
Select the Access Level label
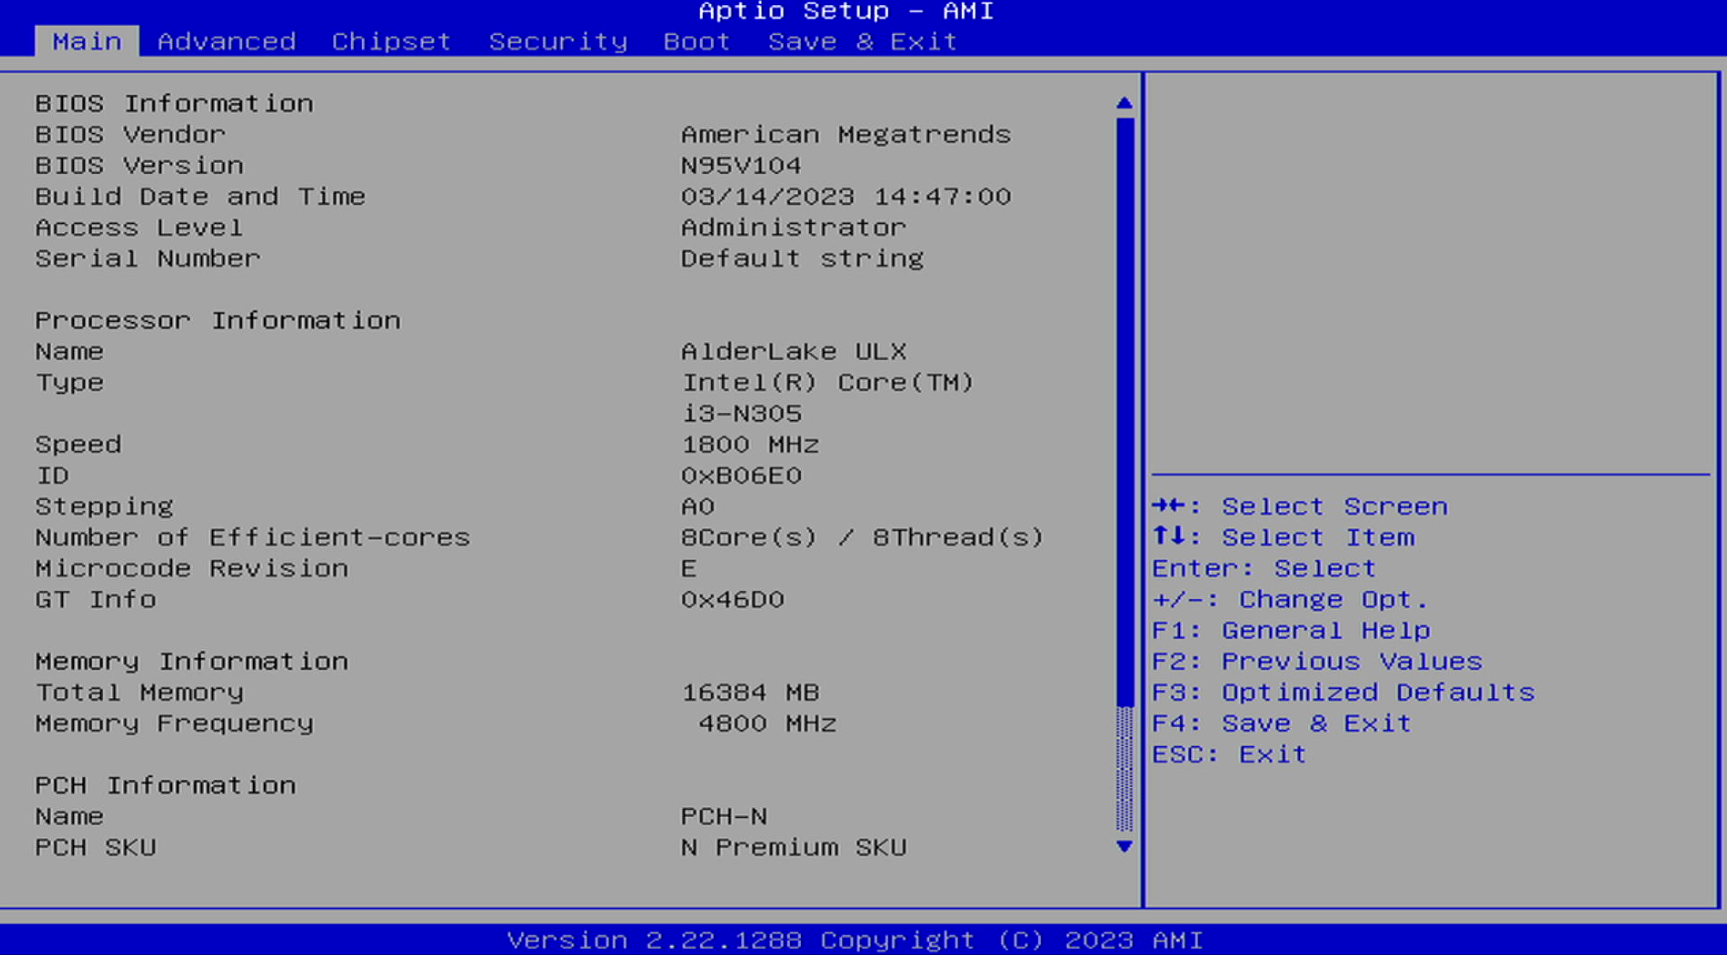pos(139,227)
